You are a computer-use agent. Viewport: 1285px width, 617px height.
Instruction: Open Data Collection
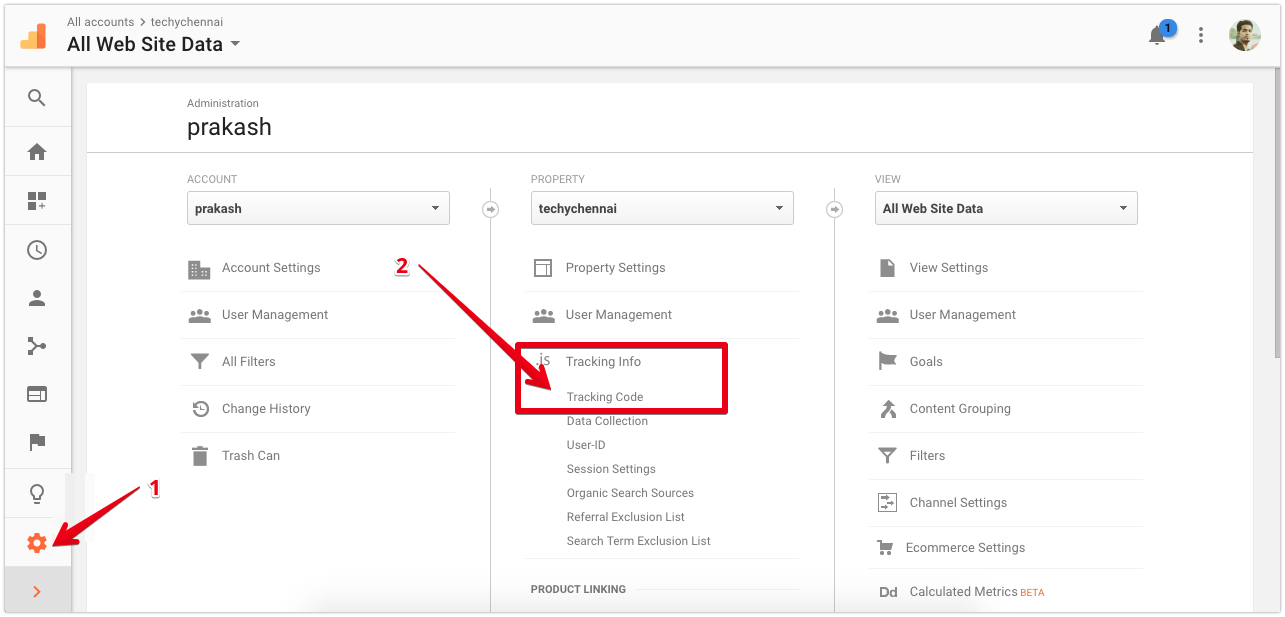click(x=607, y=421)
